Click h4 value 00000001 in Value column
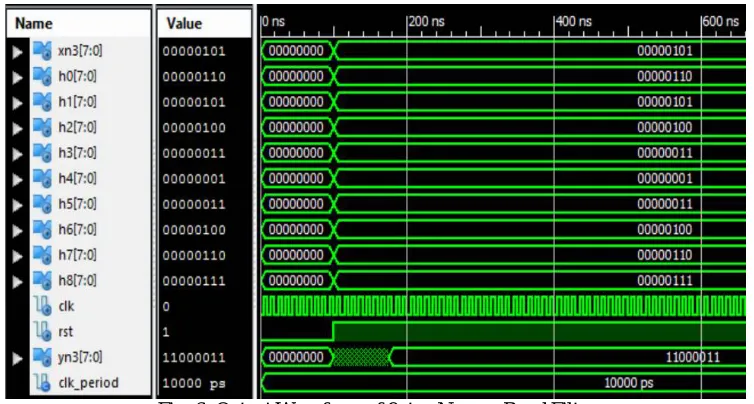The image size is (754, 404). click(194, 179)
